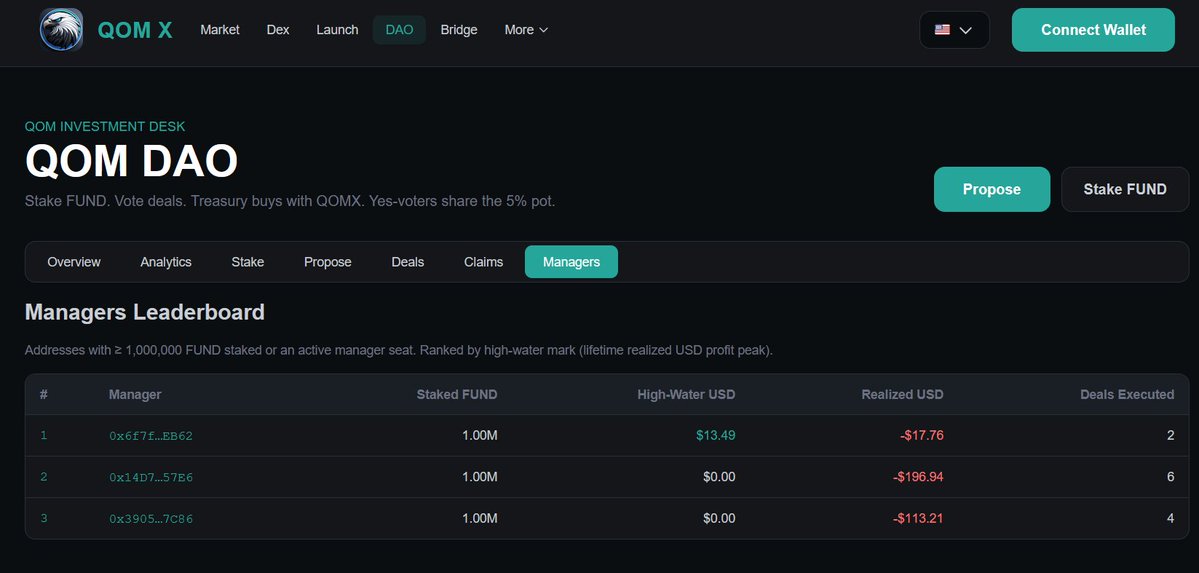This screenshot has height=573, width=1199.
Task: Click the -$113.21 realized value
Action: tap(918, 518)
